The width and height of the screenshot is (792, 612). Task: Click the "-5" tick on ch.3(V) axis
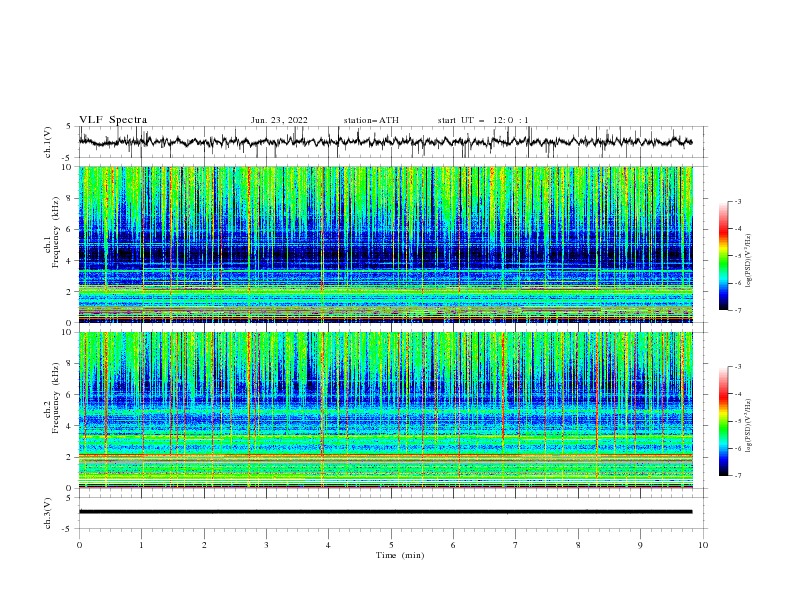click(x=68, y=529)
